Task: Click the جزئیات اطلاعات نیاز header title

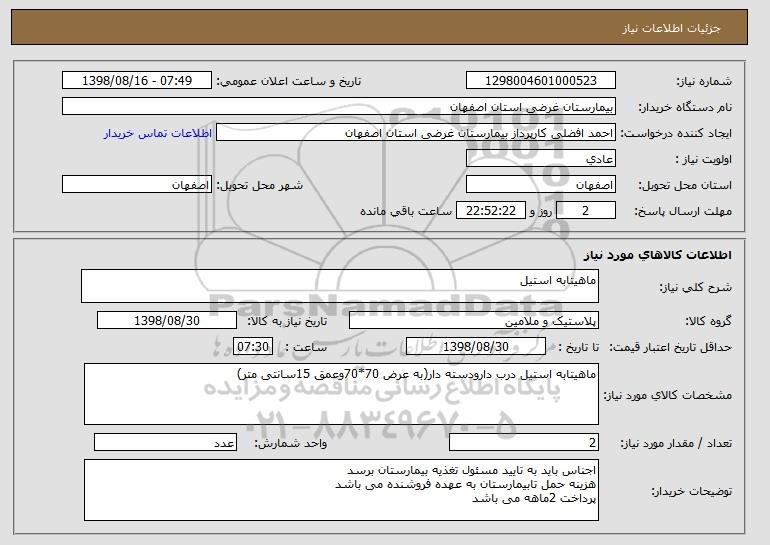Action: (671, 28)
